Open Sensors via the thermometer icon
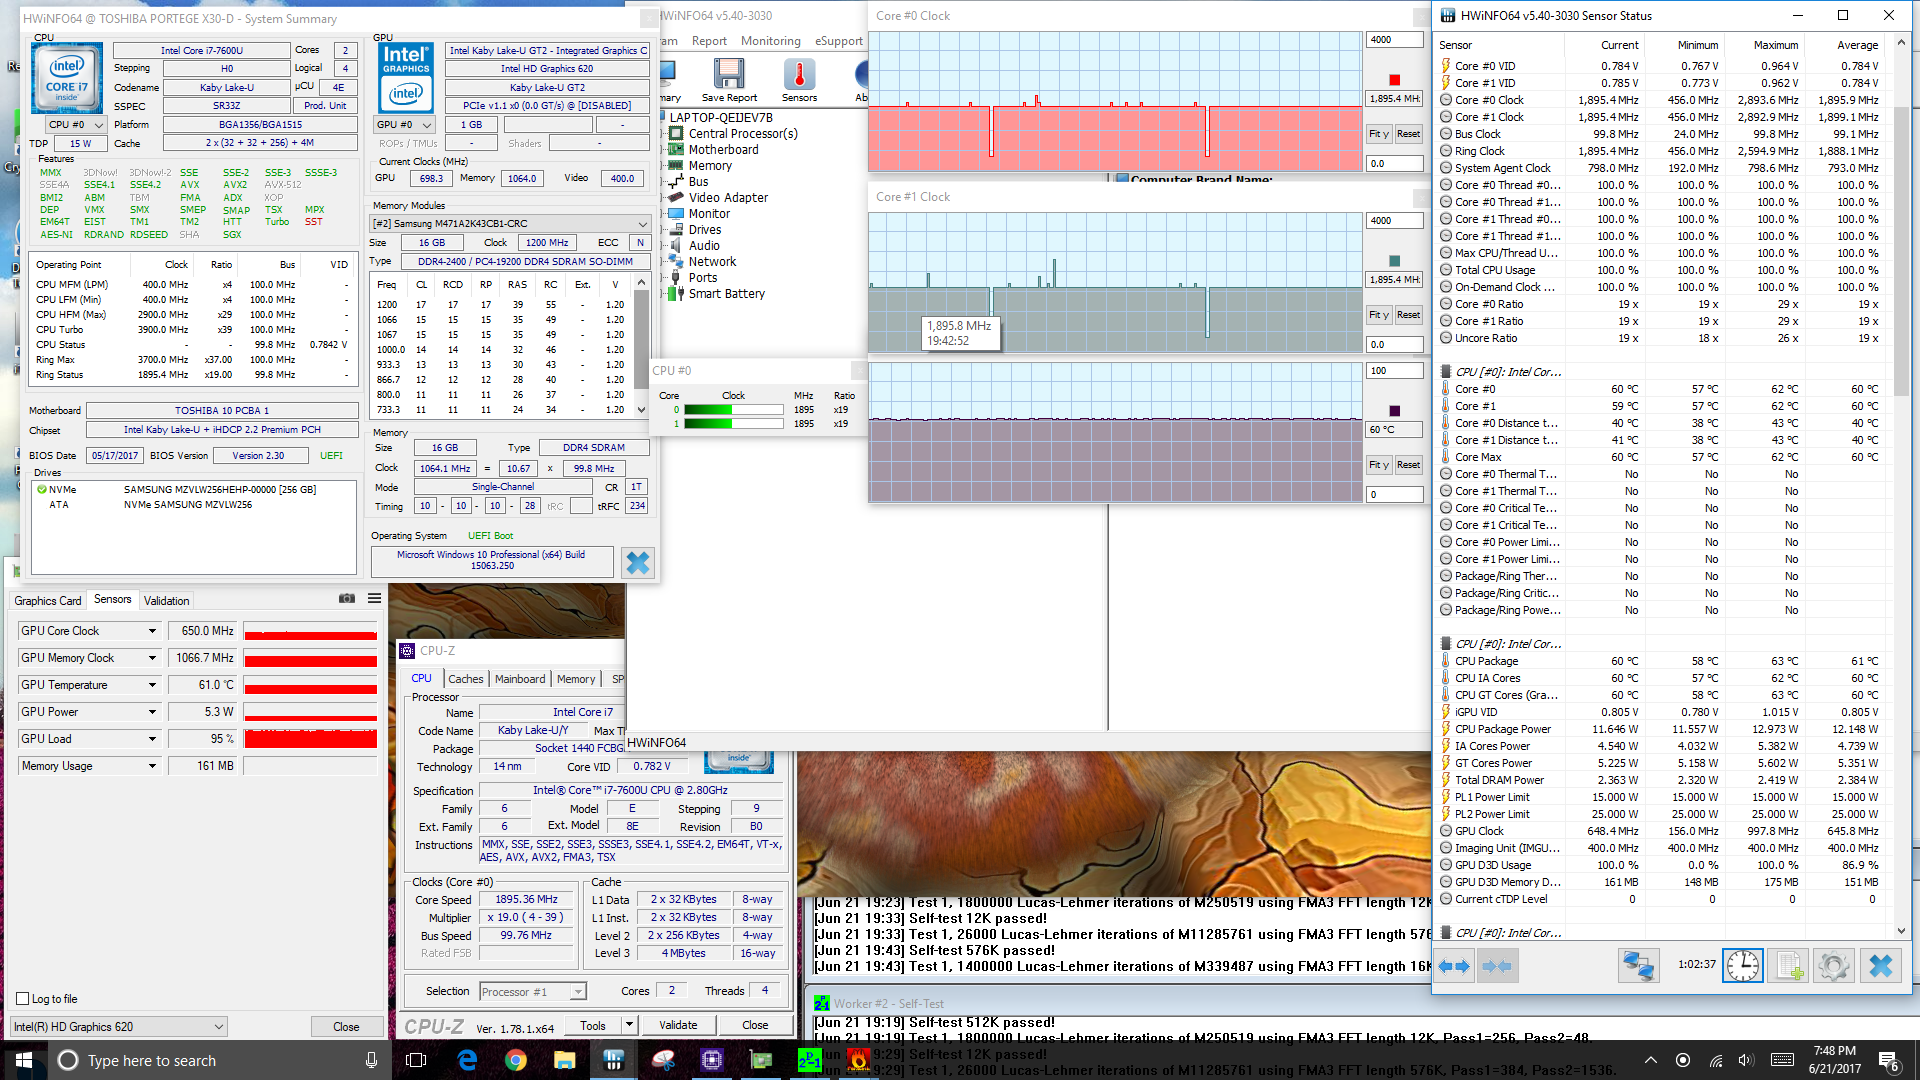1920x1080 pixels. tap(799, 75)
